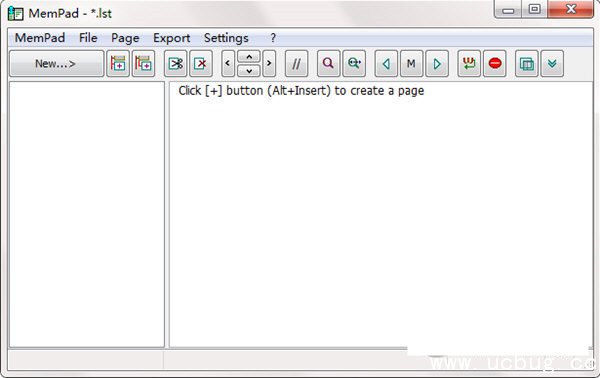Click inside the page tree panel
This screenshot has height=378, width=600.
pyautogui.click(x=87, y=214)
